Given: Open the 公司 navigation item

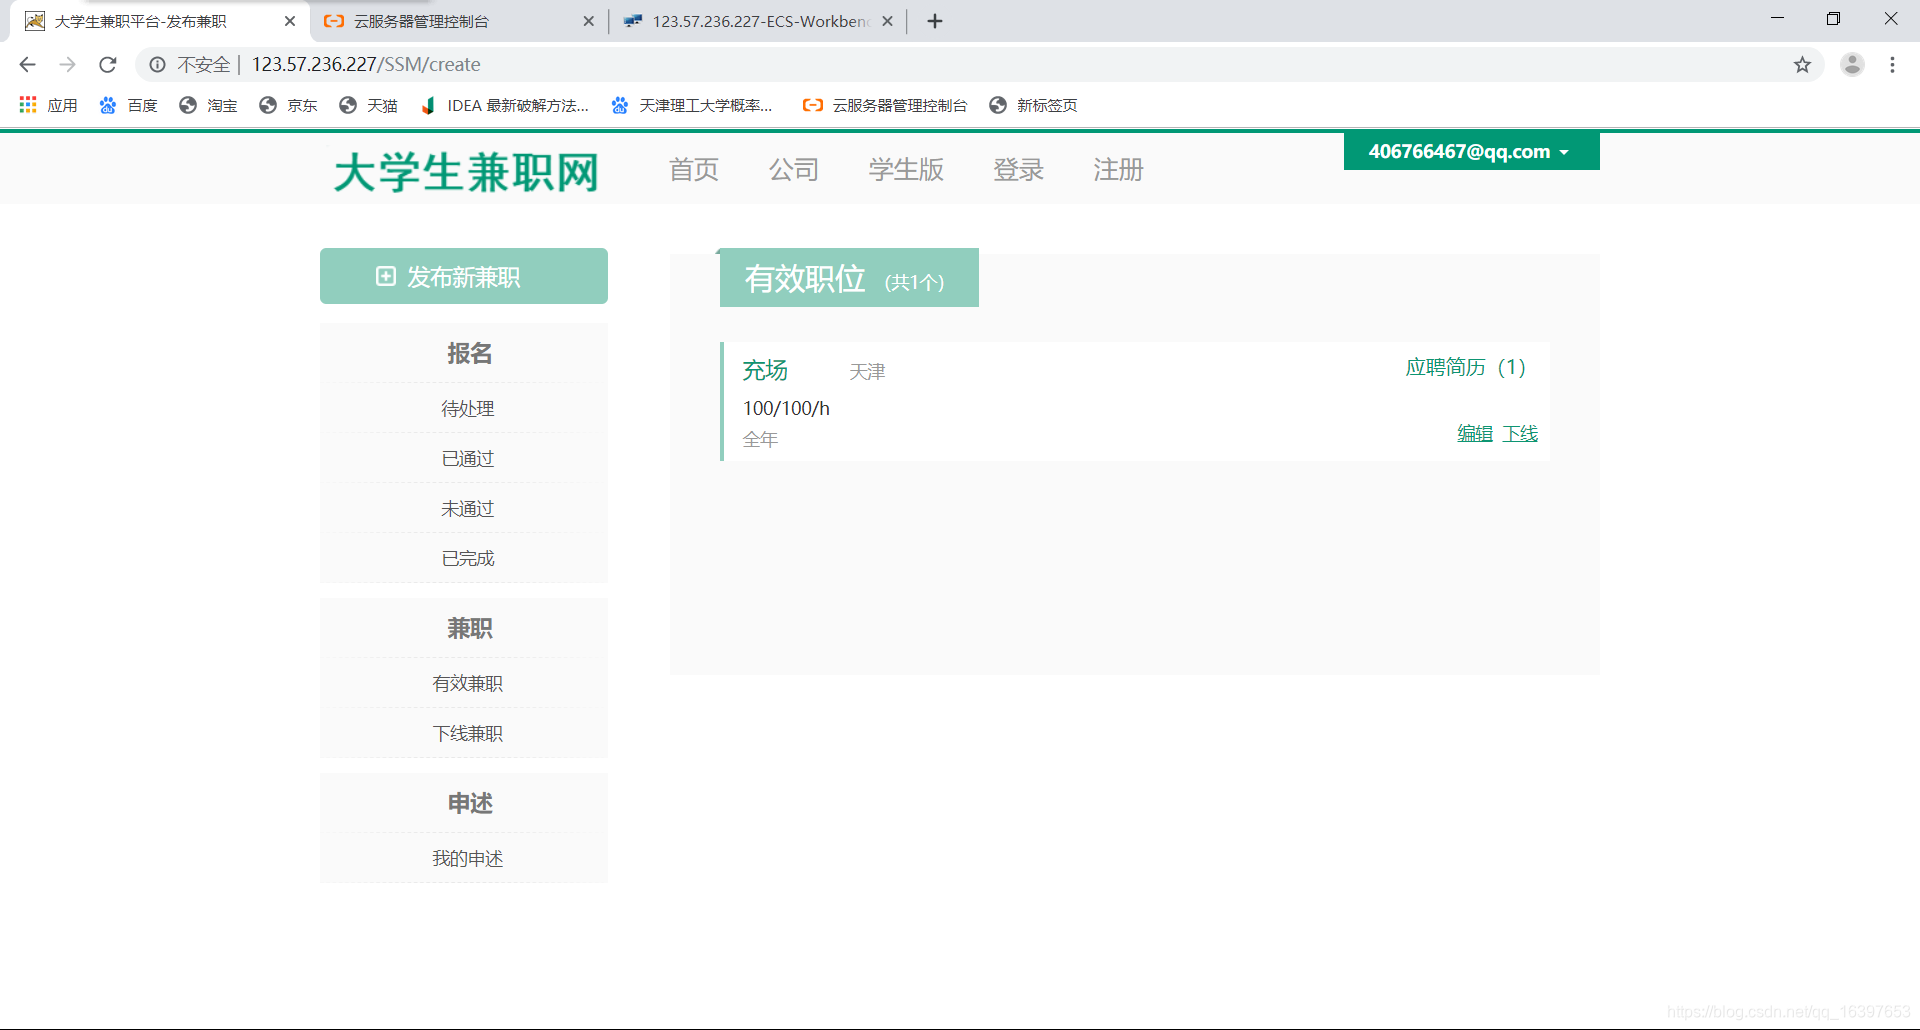Looking at the screenshot, I should (794, 170).
